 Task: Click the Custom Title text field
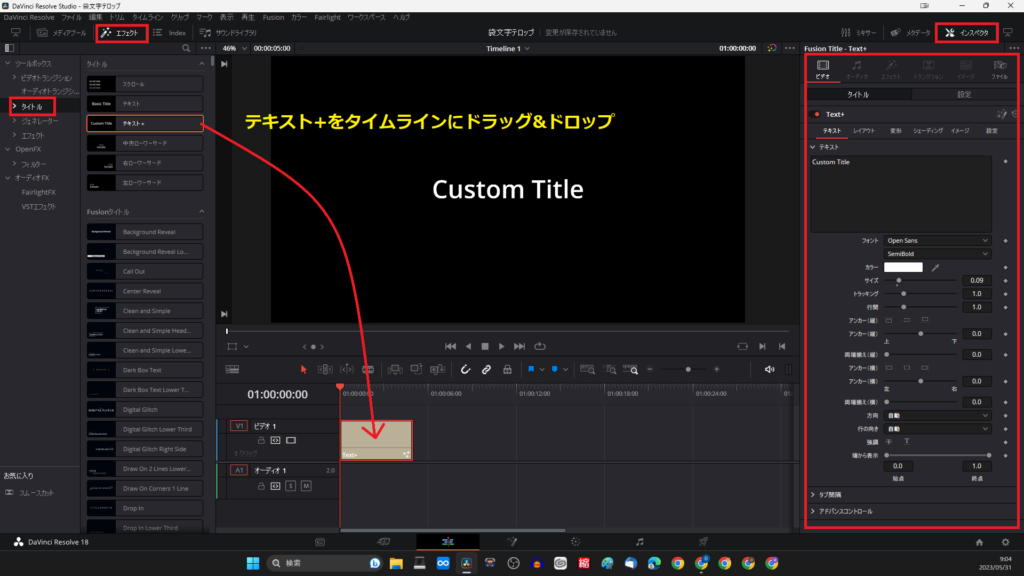(x=901, y=194)
